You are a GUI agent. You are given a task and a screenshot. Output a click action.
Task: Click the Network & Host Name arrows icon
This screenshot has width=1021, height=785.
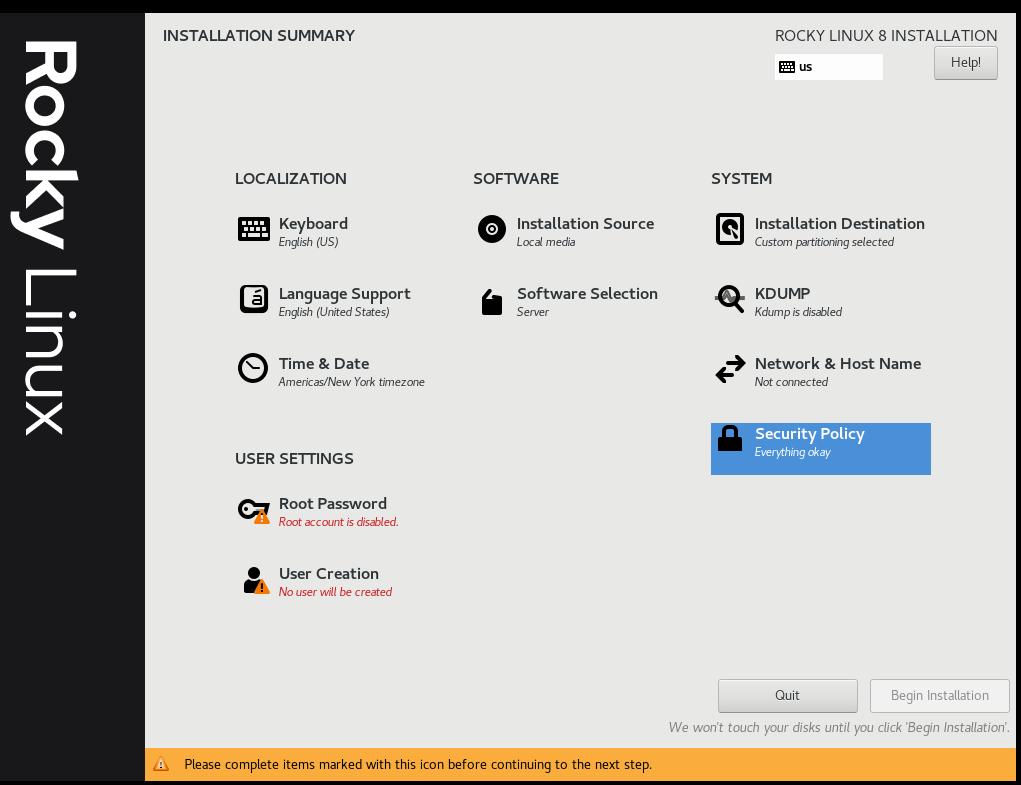point(730,369)
